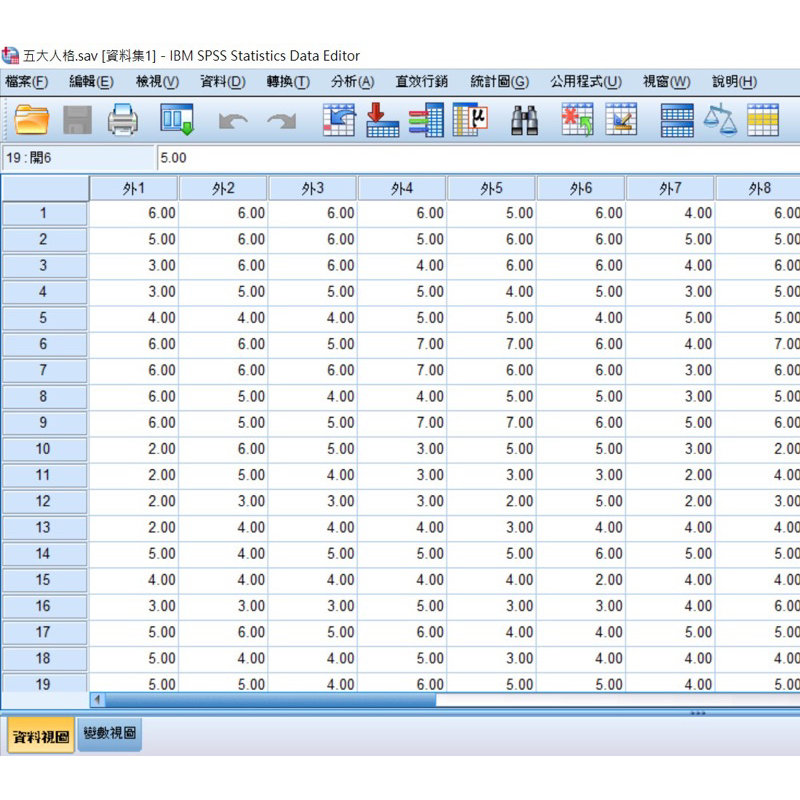800x800 pixels.
Task: Click the Redo arrow icon
Action: [282, 121]
